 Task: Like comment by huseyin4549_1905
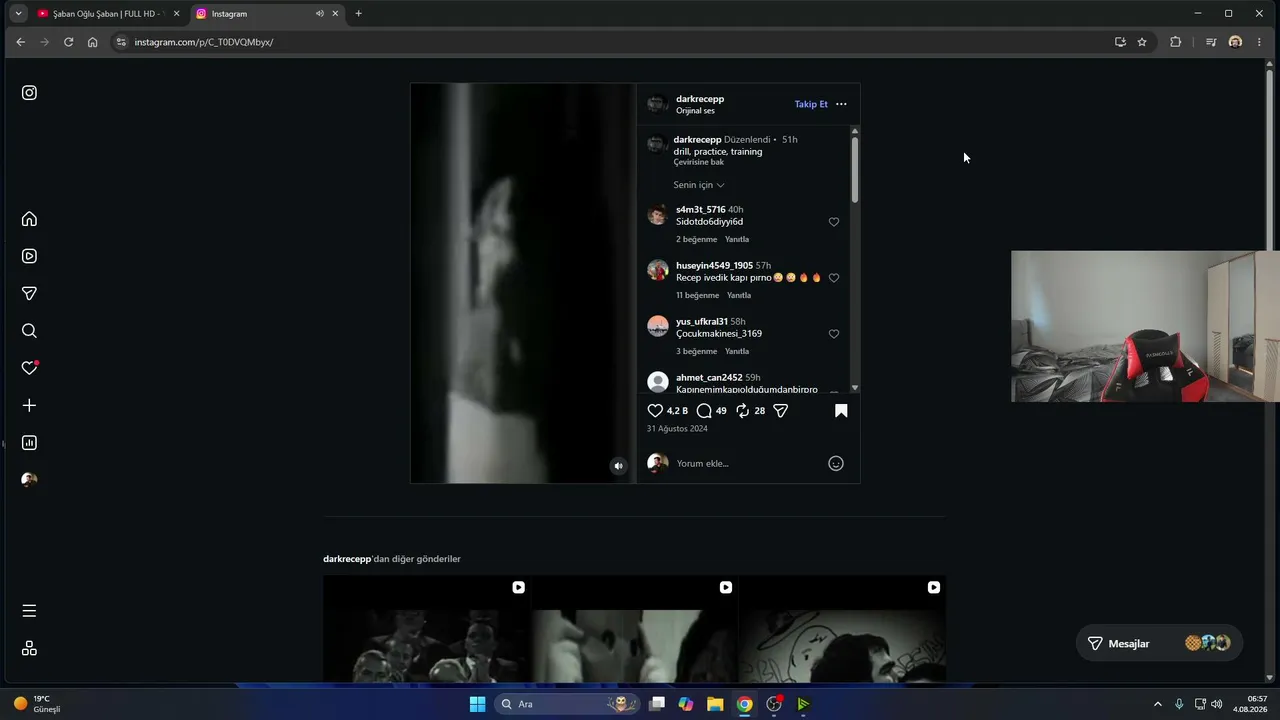(834, 278)
